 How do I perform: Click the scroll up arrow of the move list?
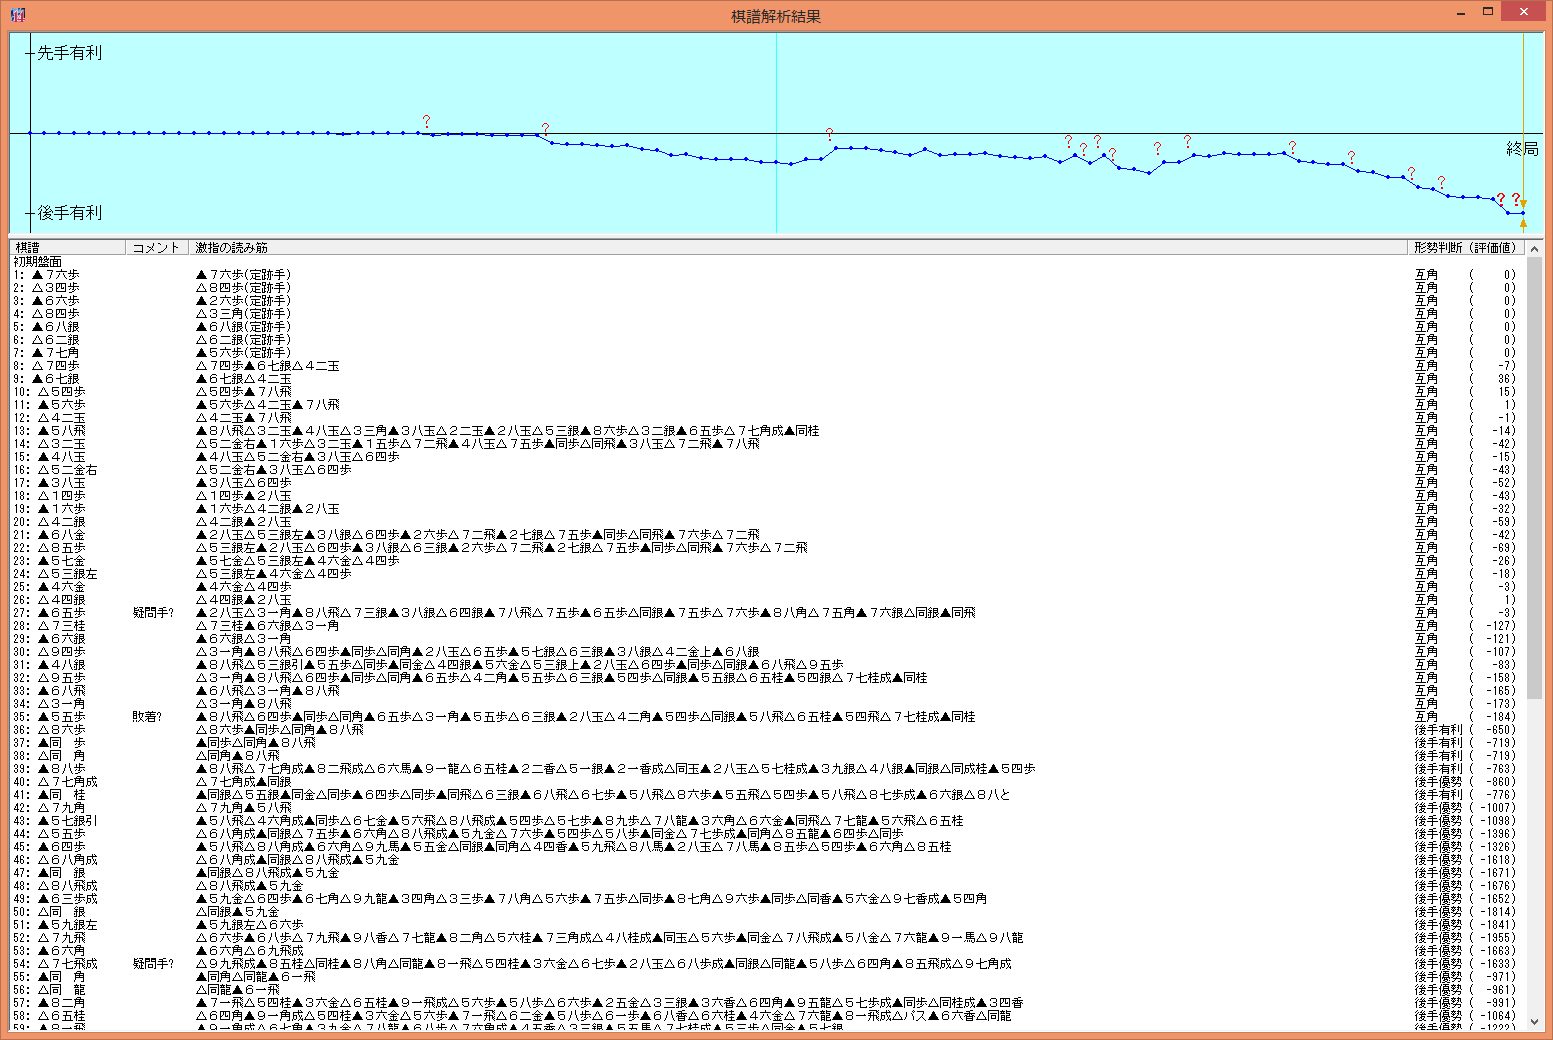(1535, 248)
